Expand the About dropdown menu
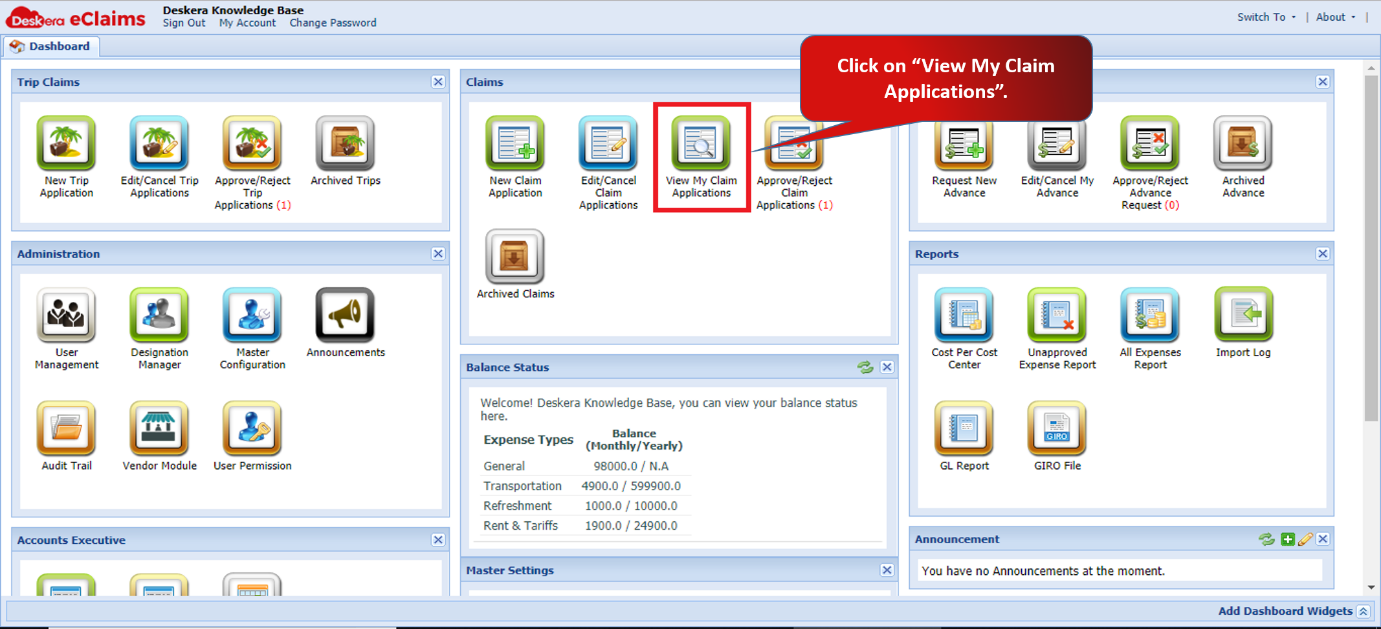This screenshot has height=629, width=1381. click(x=1336, y=17)
